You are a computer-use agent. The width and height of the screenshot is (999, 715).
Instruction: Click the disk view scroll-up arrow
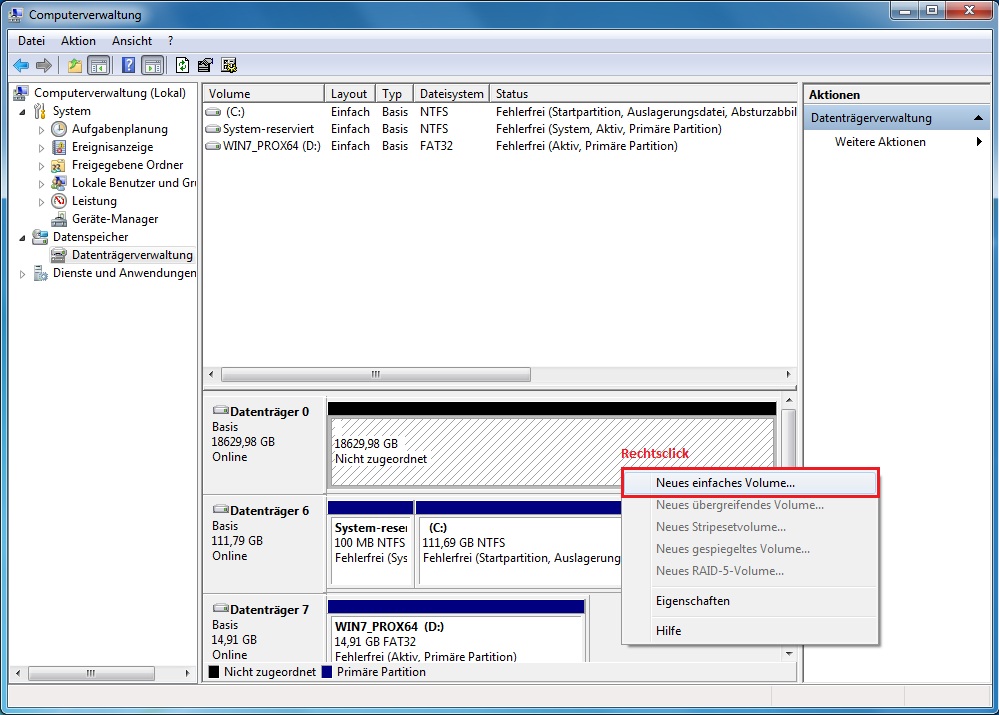click(x=789, y=400)
